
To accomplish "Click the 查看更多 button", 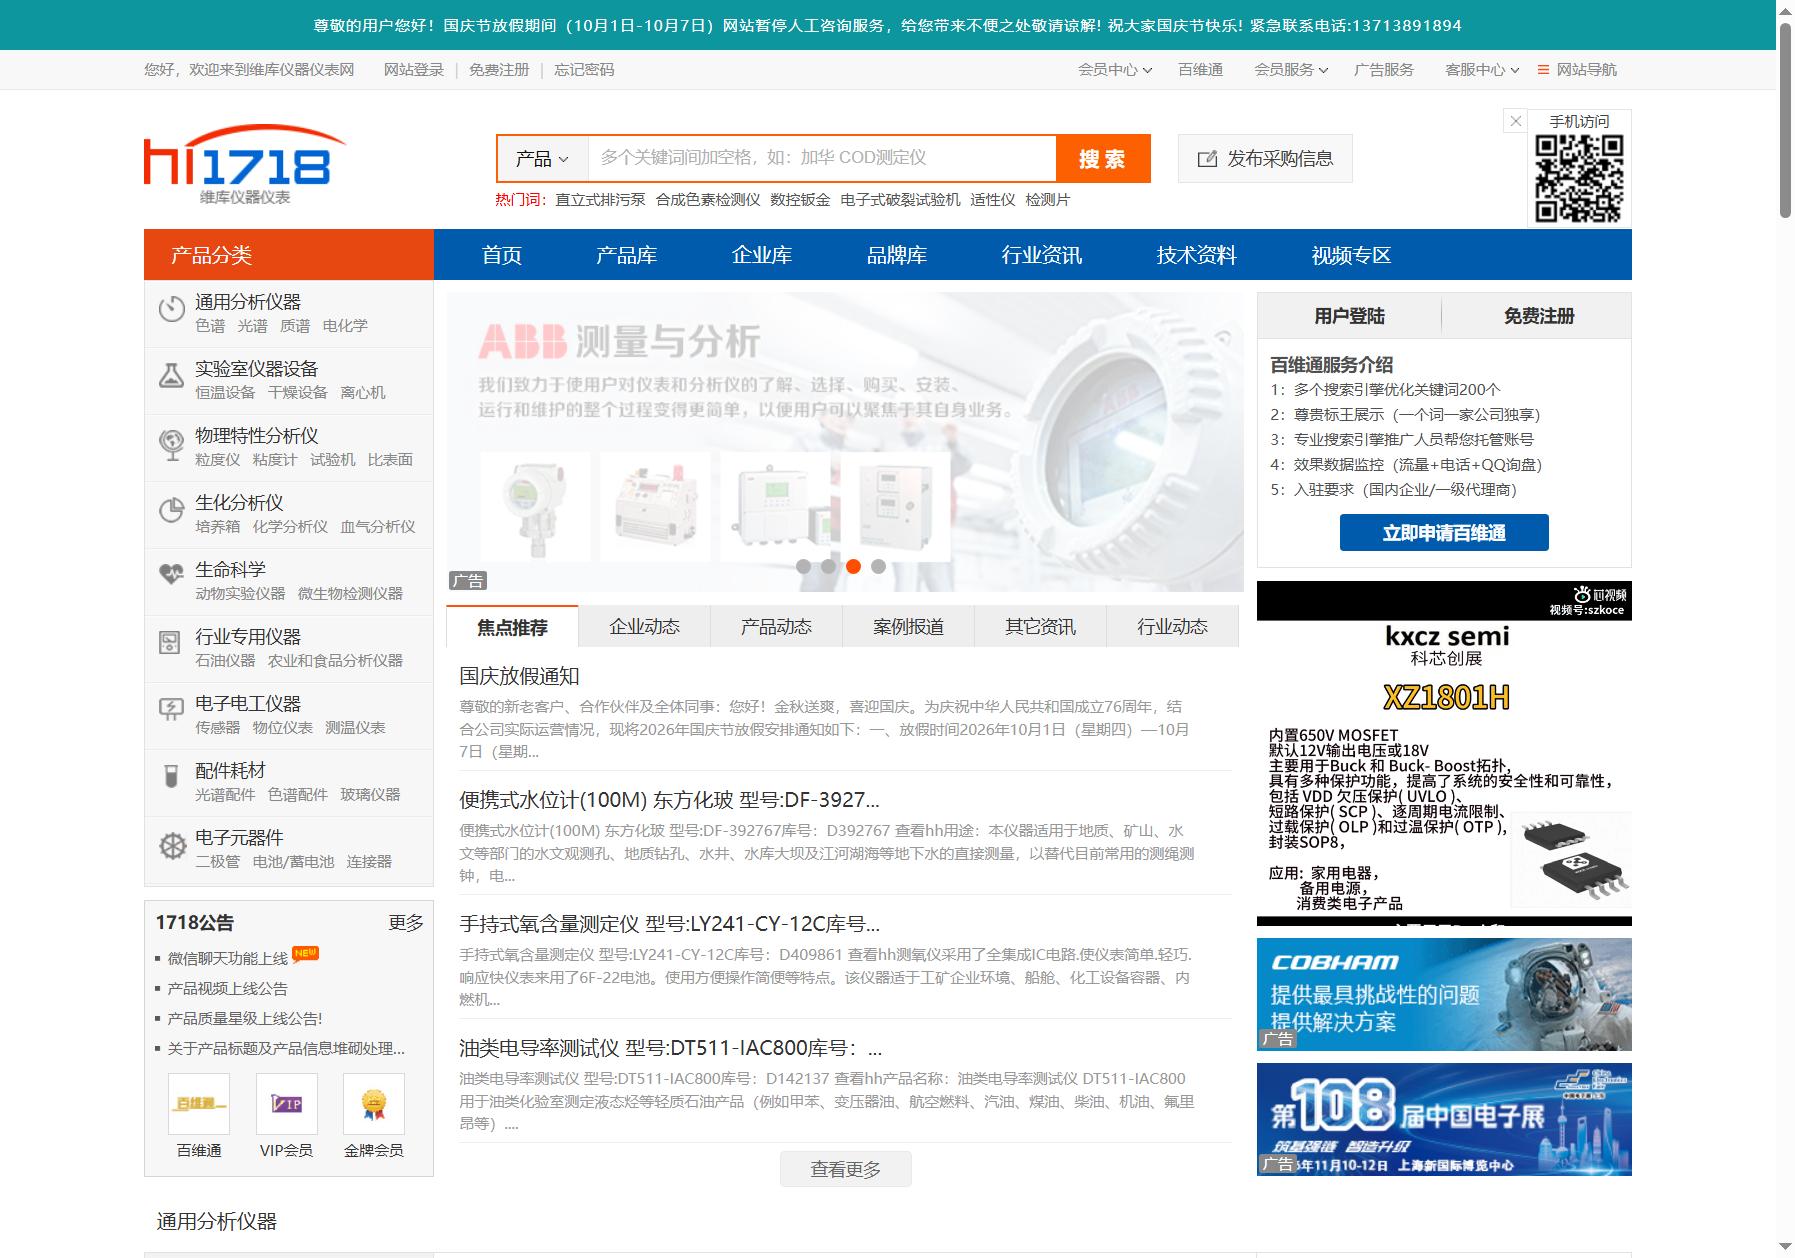I will pos(846,1169).
